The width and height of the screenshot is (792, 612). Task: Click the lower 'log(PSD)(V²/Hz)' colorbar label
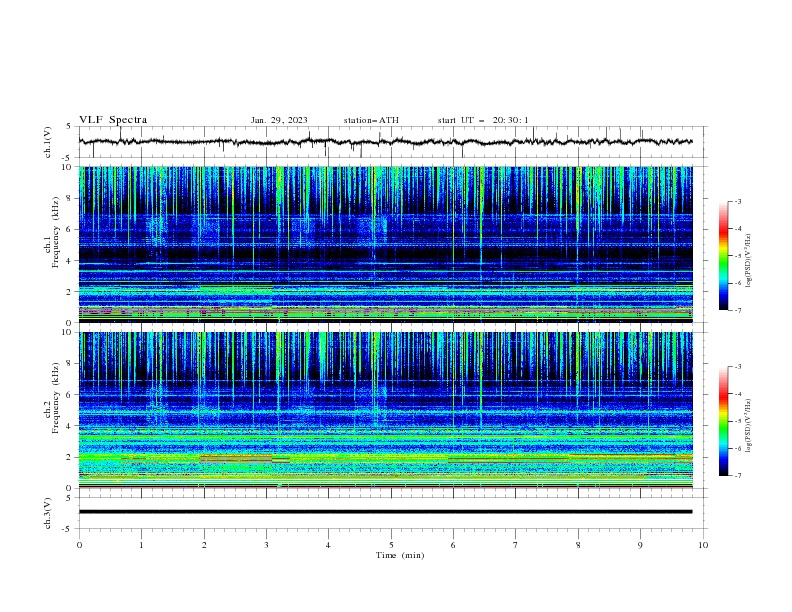[749, 426]
